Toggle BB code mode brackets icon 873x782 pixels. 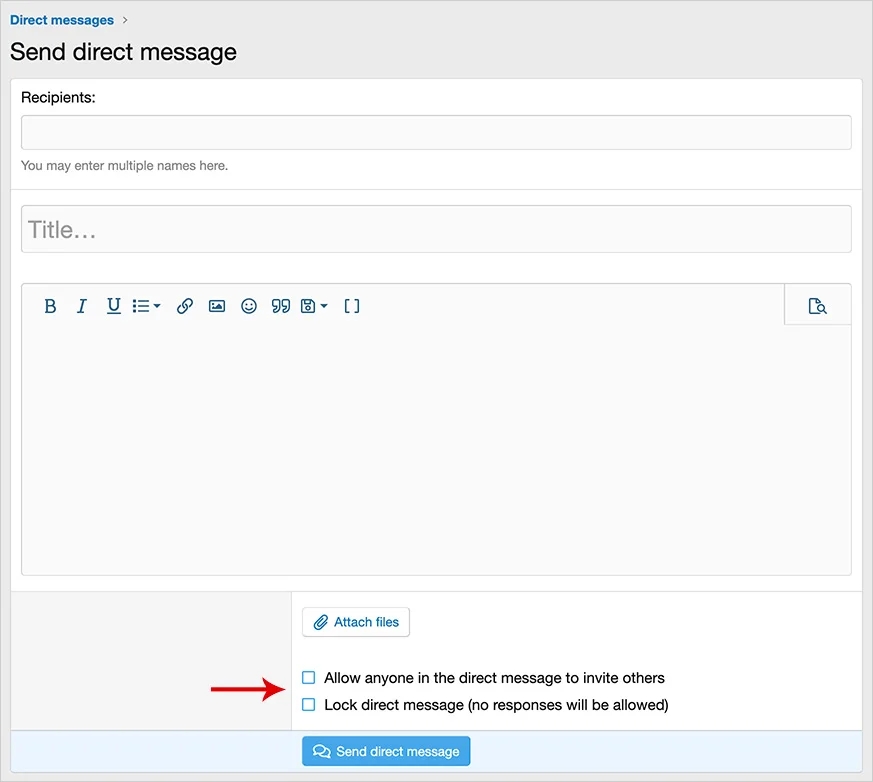[x=352, y=307]
